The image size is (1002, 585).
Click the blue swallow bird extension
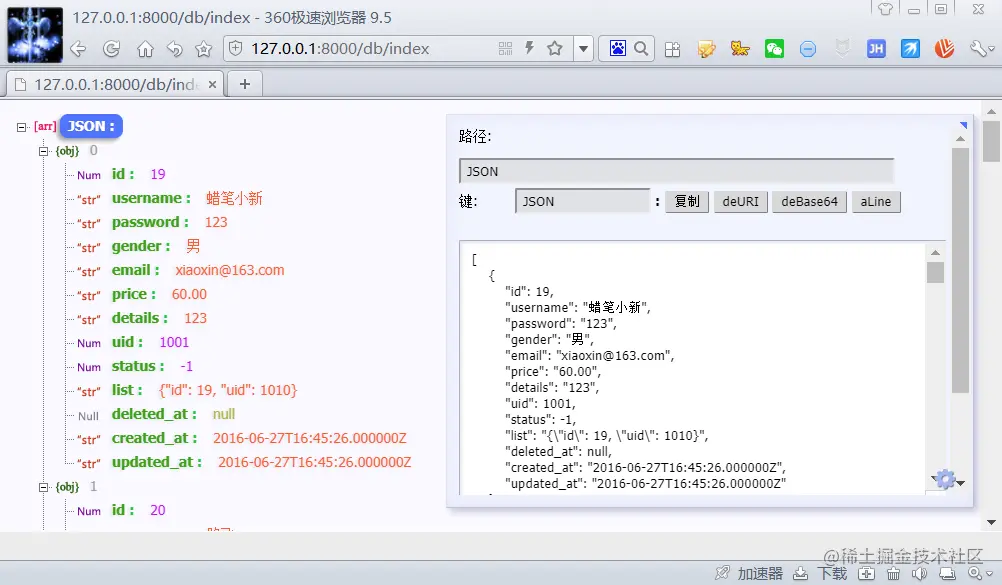coord(910,49)
